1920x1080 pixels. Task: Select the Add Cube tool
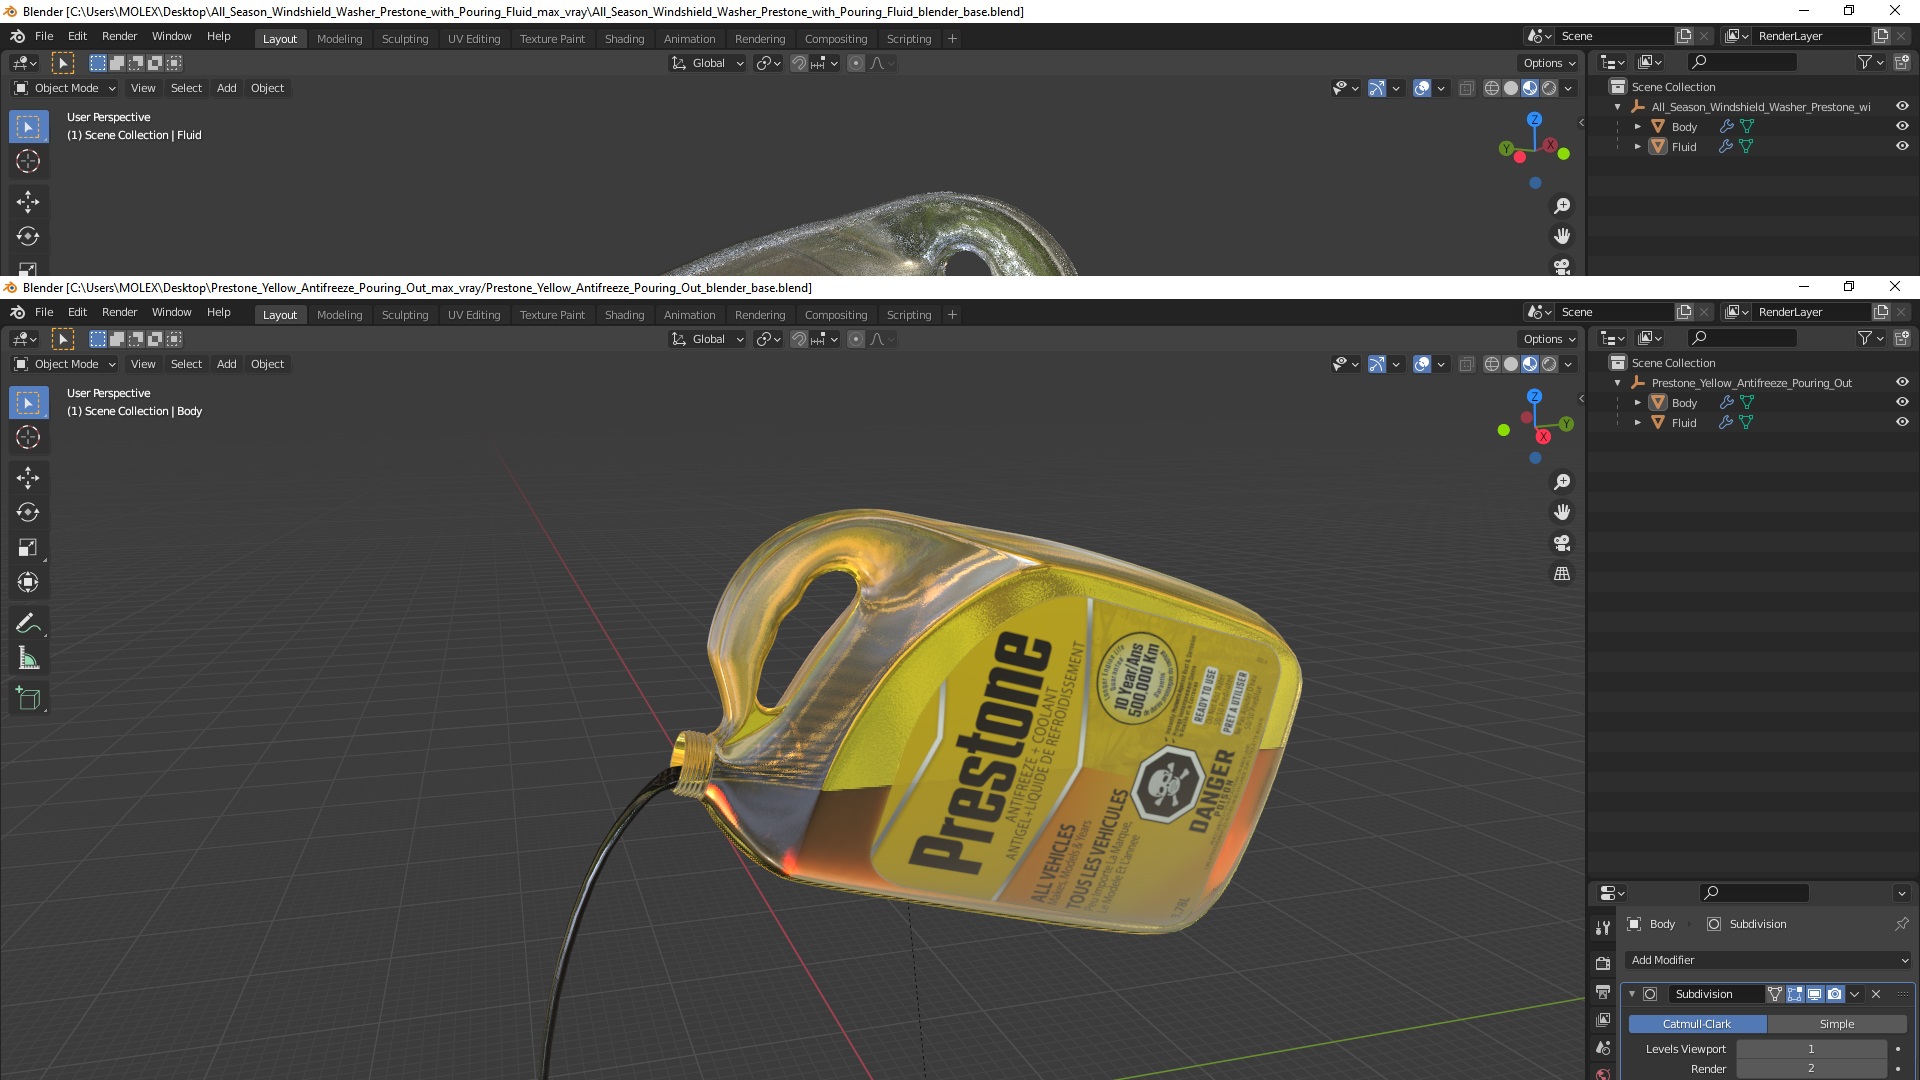point(28,698)
